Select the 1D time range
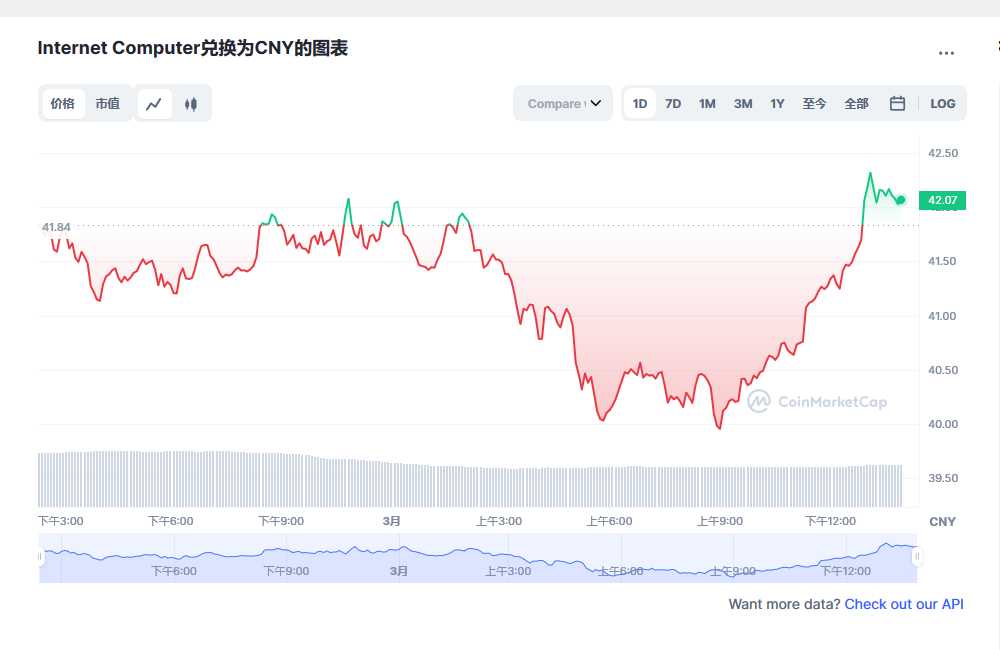The image size is (1000, 650). [640, 104]
